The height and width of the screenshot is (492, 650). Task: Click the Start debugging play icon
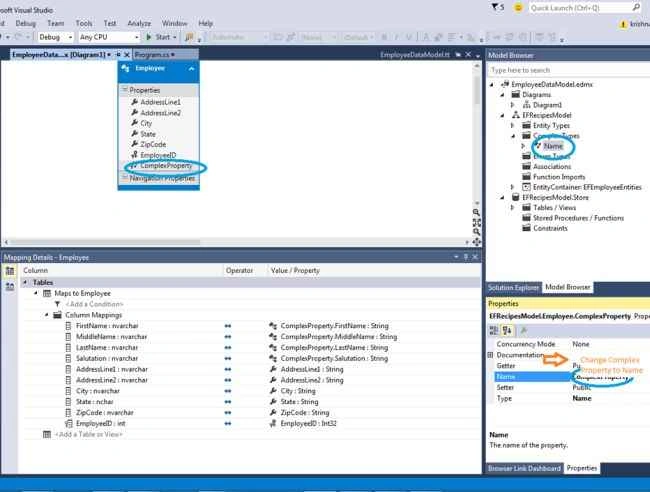pos(148,37)
